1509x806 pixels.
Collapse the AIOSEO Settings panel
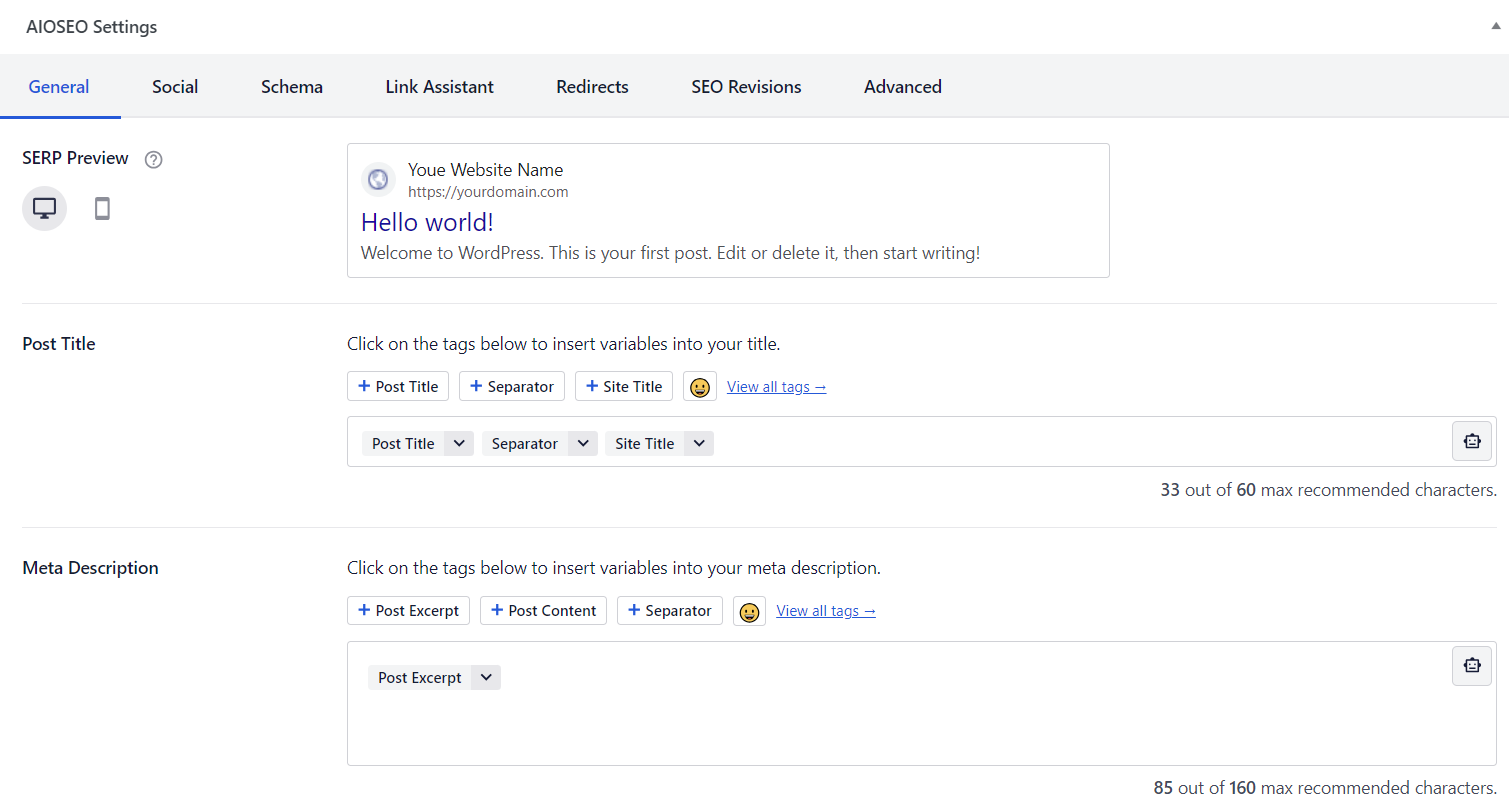tap(1494, 27)
